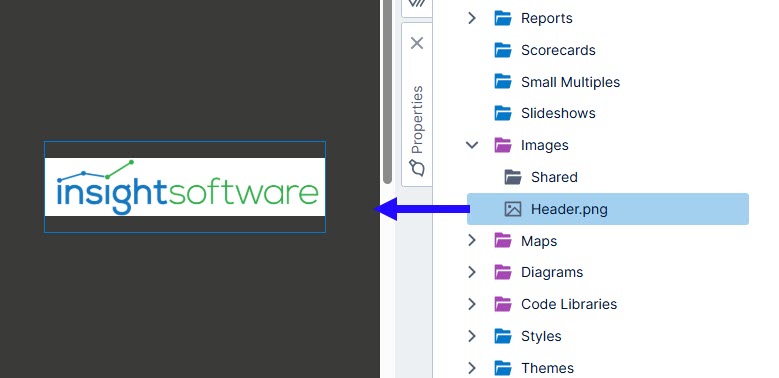Select the Header.png file name

569,209
